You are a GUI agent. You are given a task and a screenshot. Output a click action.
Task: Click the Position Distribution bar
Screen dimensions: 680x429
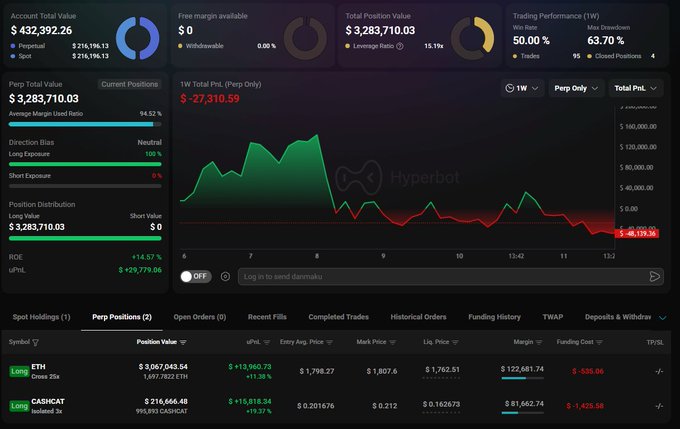pos(85,238)
